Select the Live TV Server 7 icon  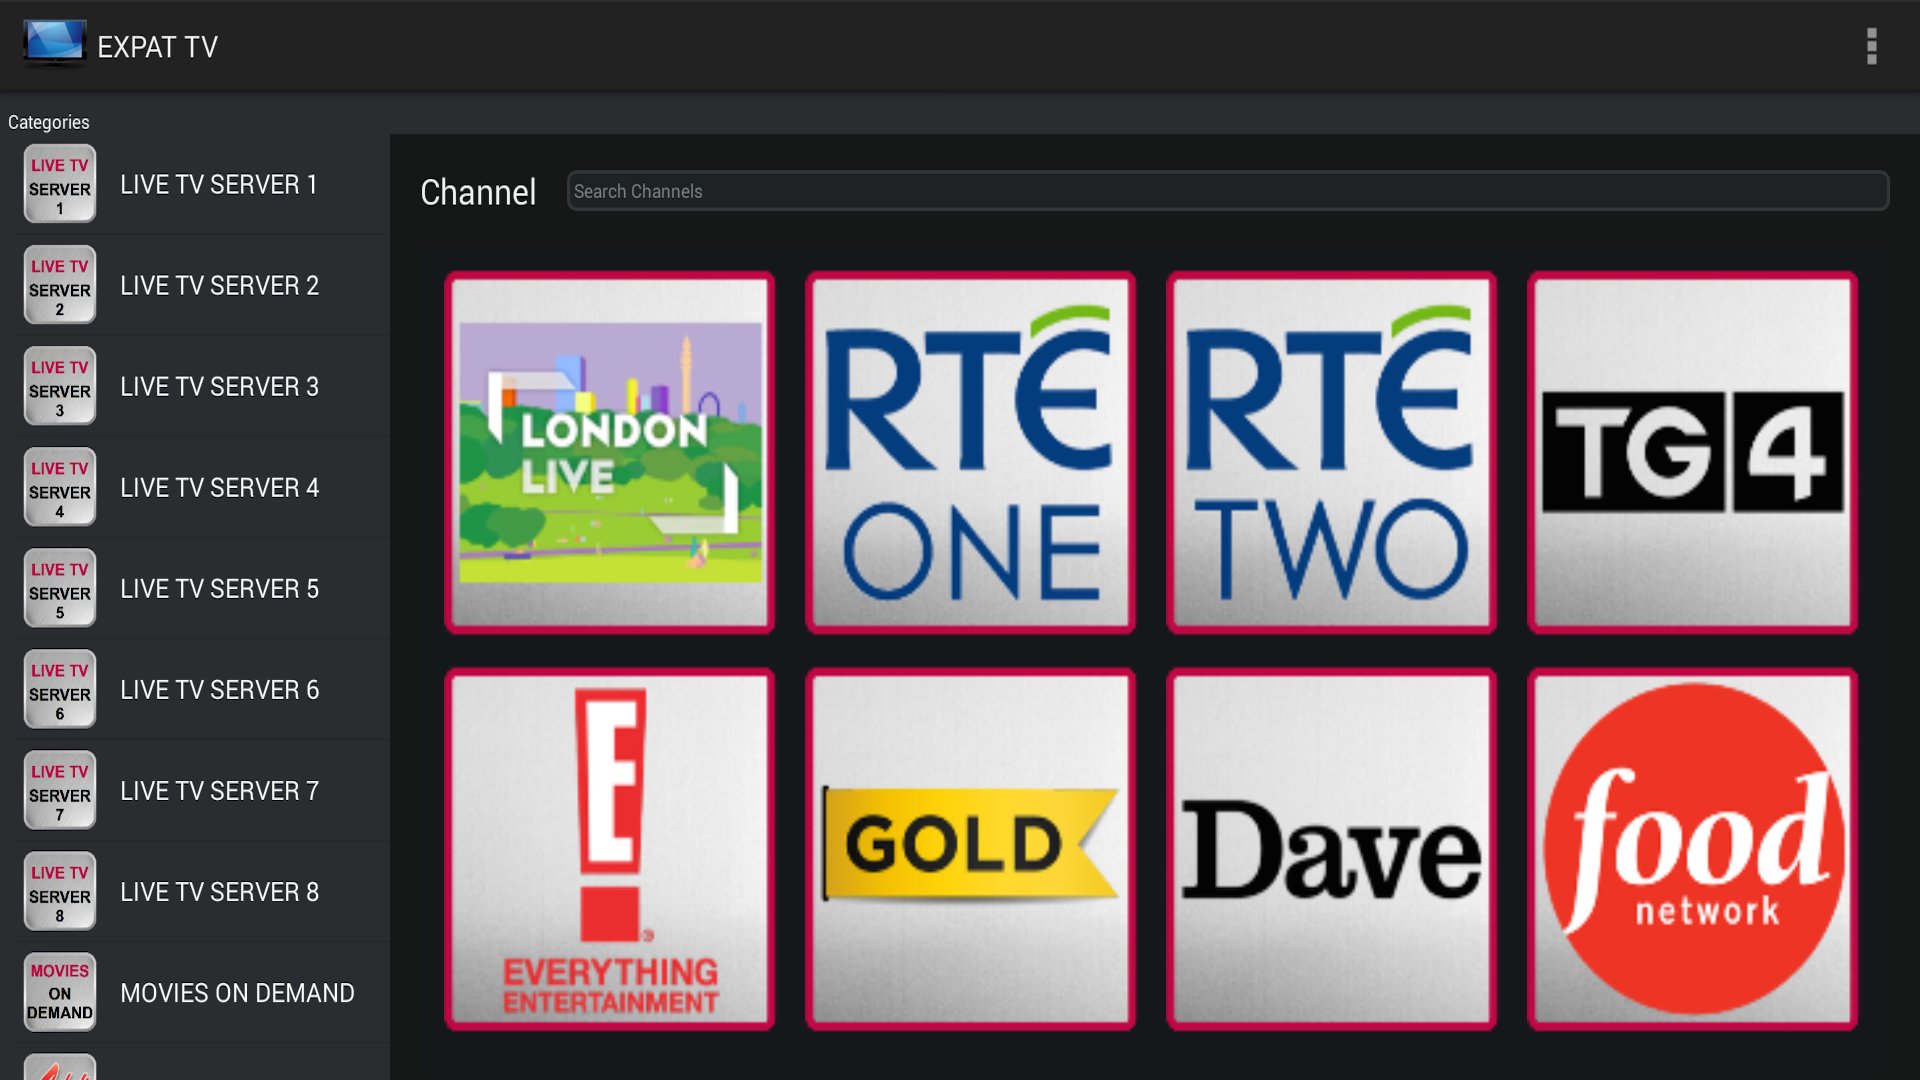click(x=60, y=790)
